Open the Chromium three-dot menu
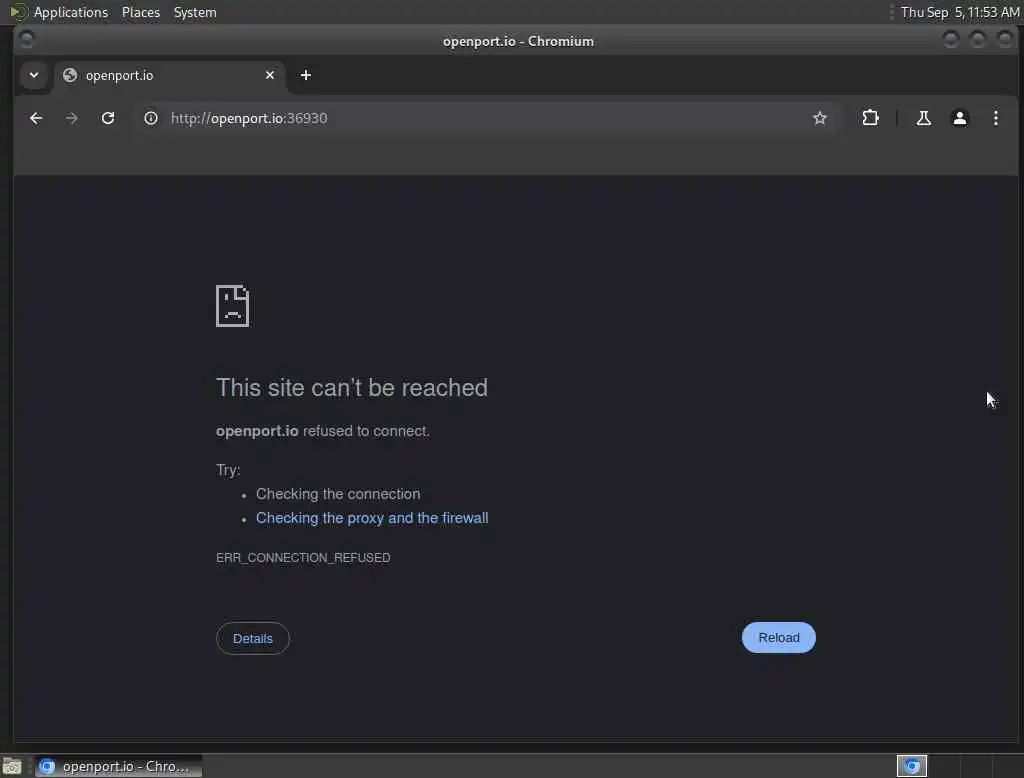 click(995, 118)
